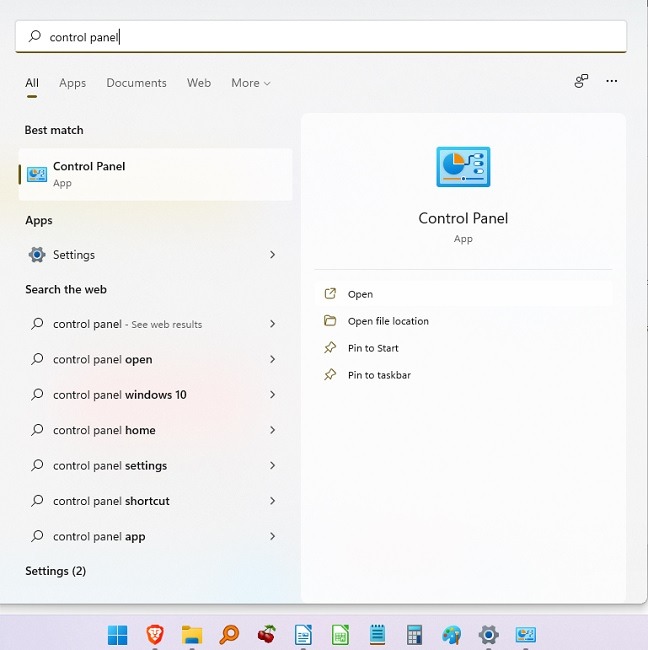Click the 'Settings (2)' section heading
648x650 pixels.
click(x=56, y=571)
